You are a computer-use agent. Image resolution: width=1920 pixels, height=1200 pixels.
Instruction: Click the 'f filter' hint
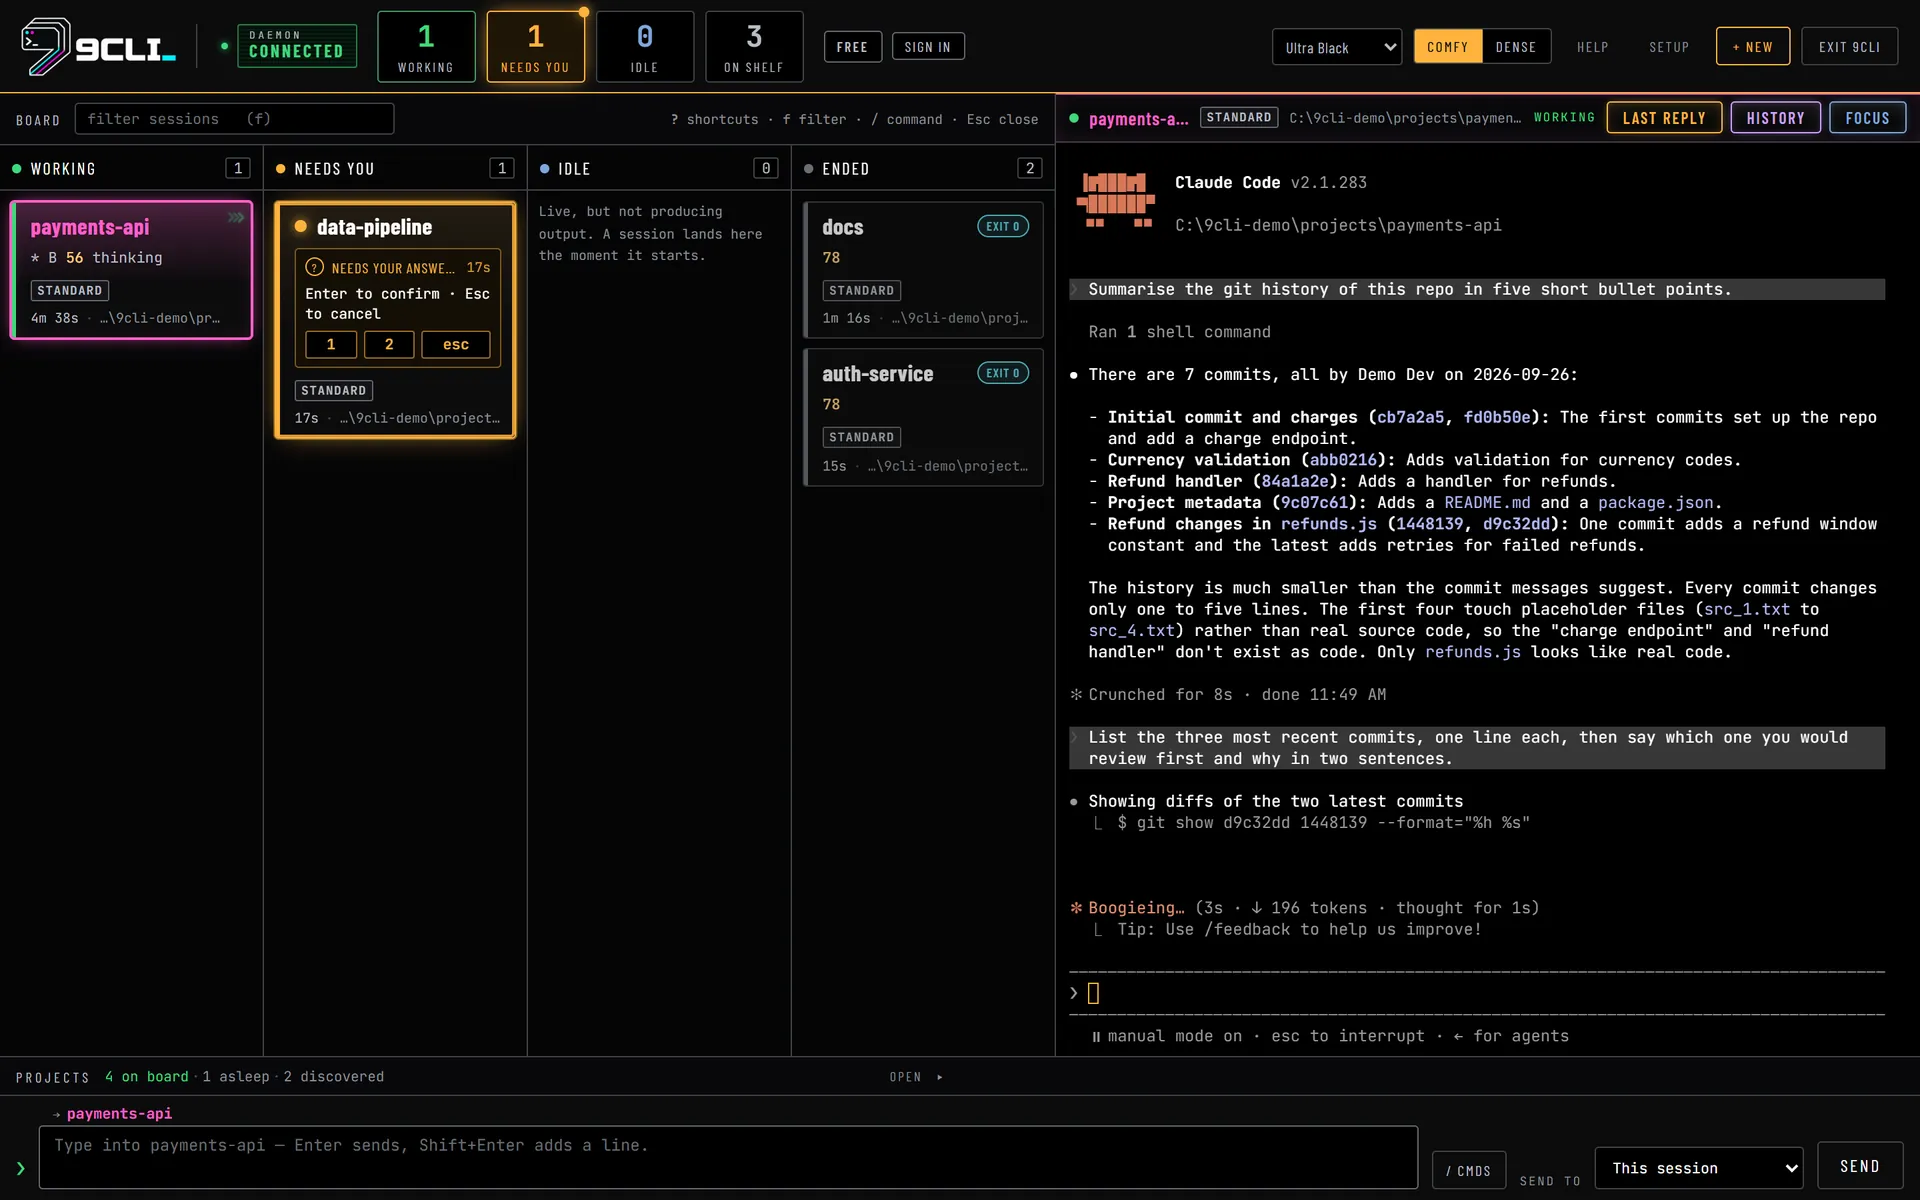814,119
